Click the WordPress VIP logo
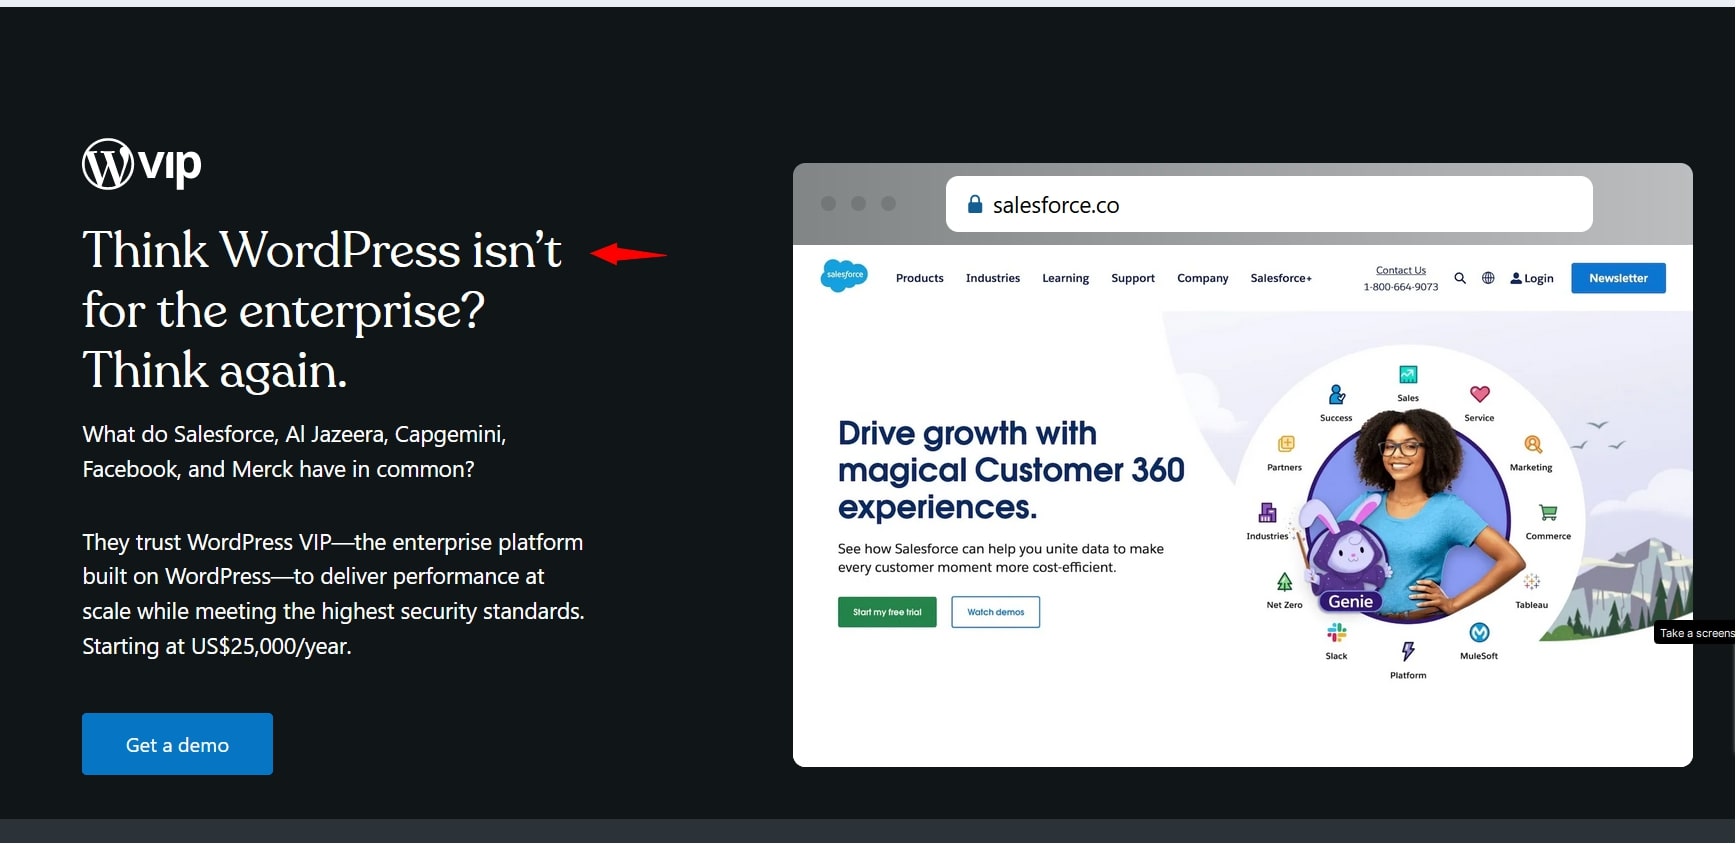Viewport: 1736px width, 844px height. pos(142,164)
